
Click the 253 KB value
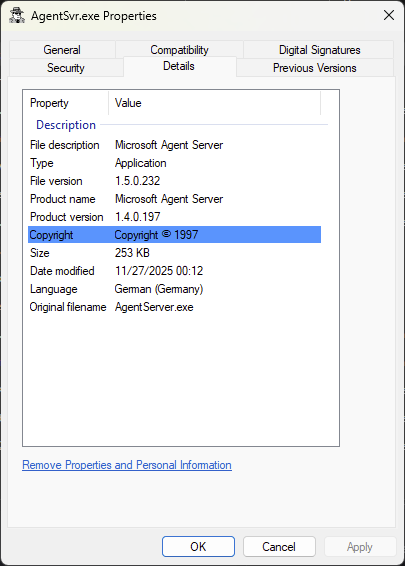coord(132,253)
